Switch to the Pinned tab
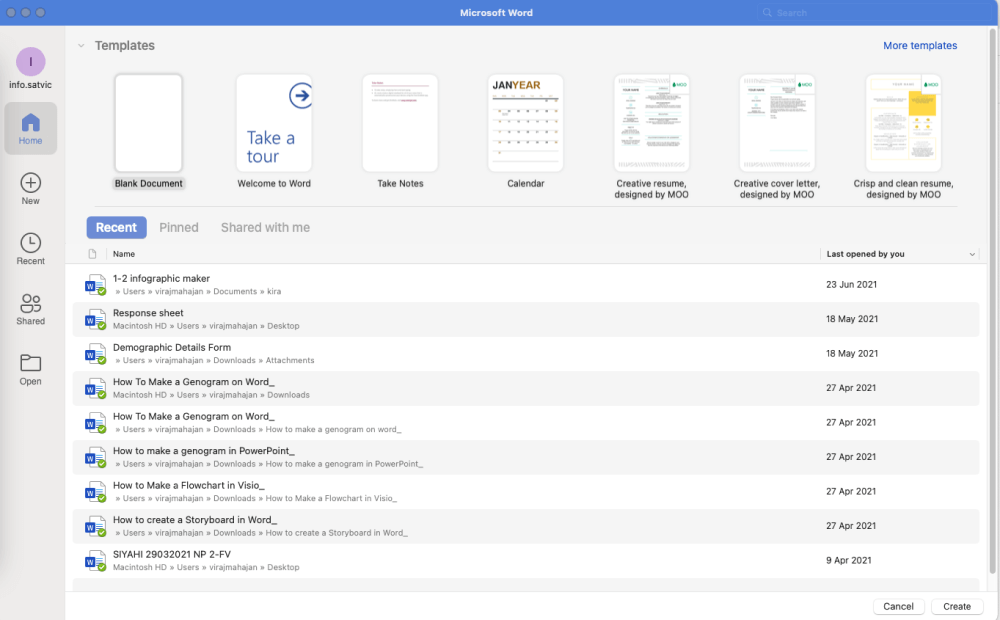Image resolution: width=1000 pixels, height=620 pixels. pyautogui.click(x=179, y=228)
